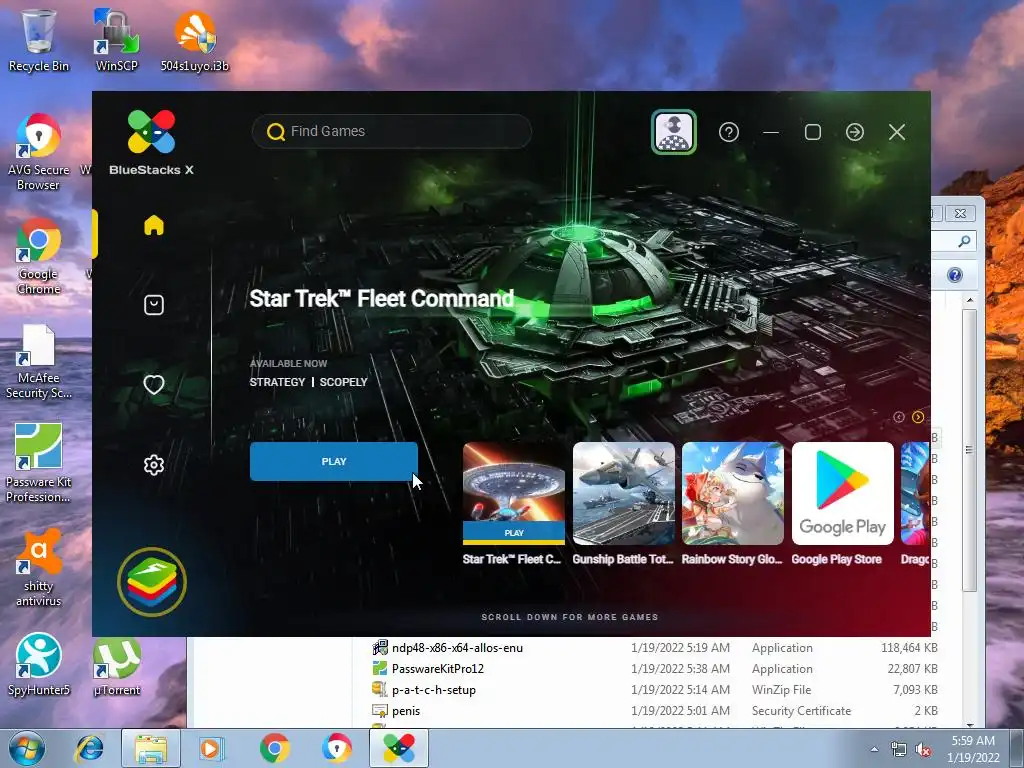
Task: Open WinSCP desktop shortcut
Action: [x=116, y=40]
